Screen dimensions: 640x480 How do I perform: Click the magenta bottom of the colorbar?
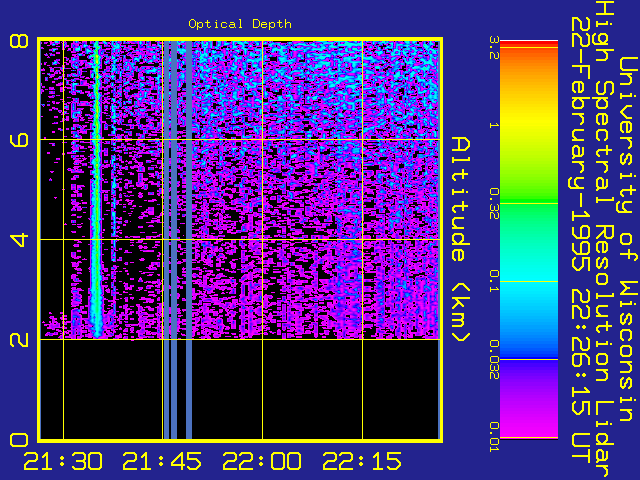[529, 427]
